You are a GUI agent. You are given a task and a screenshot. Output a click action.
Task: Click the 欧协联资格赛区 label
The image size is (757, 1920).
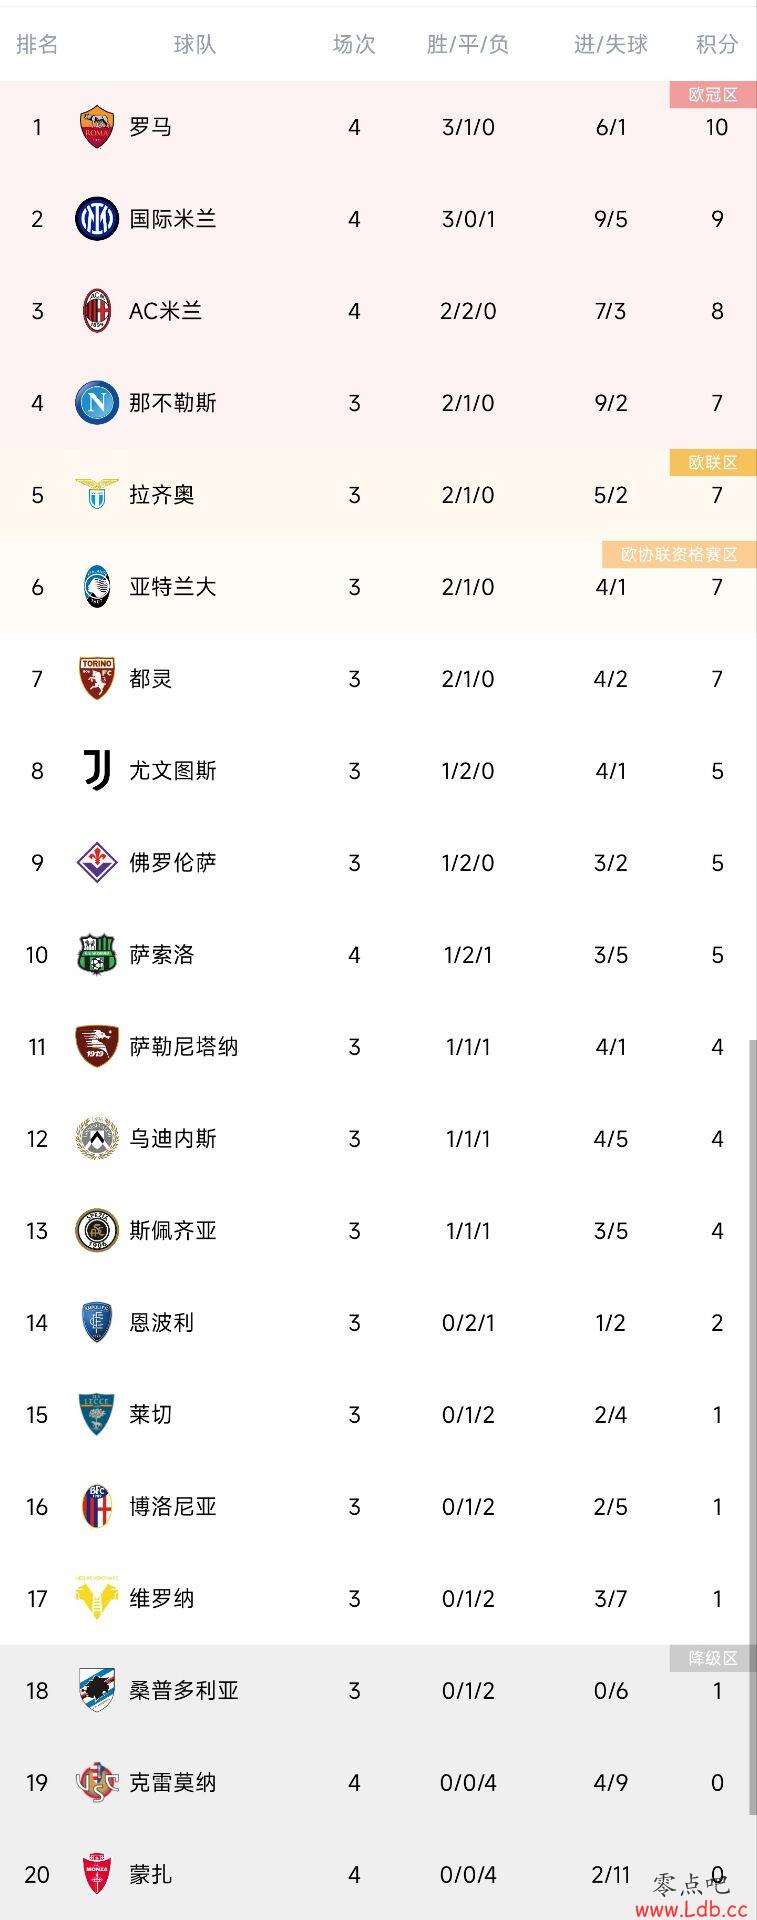click(679, 555)
